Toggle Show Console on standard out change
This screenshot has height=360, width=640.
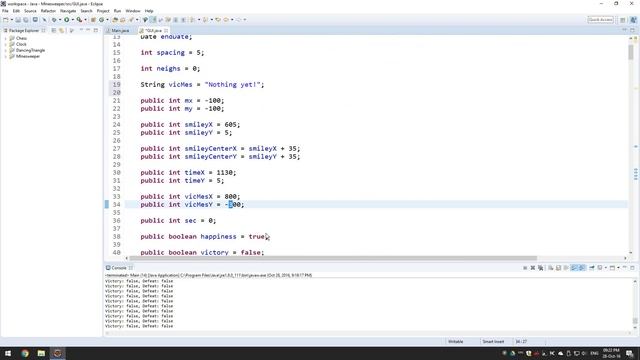574,268
